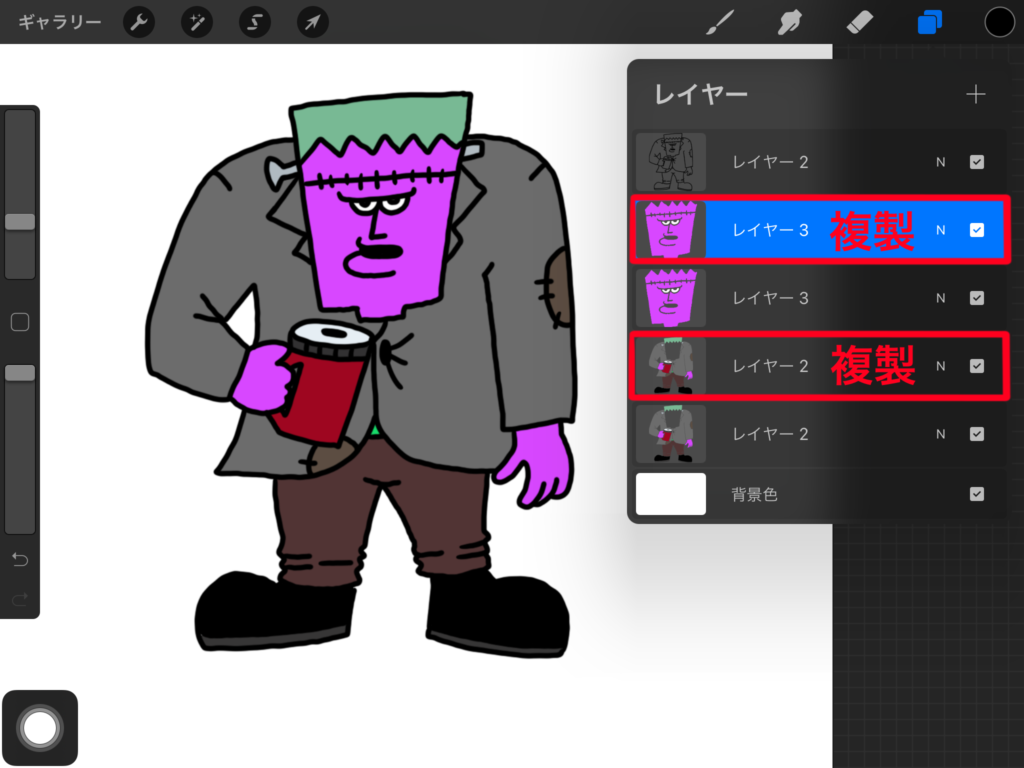Hide the line-art レイヤー 2 layer checkbox
Viewport: 1024px width, 768px height.
tap(976, 162)
